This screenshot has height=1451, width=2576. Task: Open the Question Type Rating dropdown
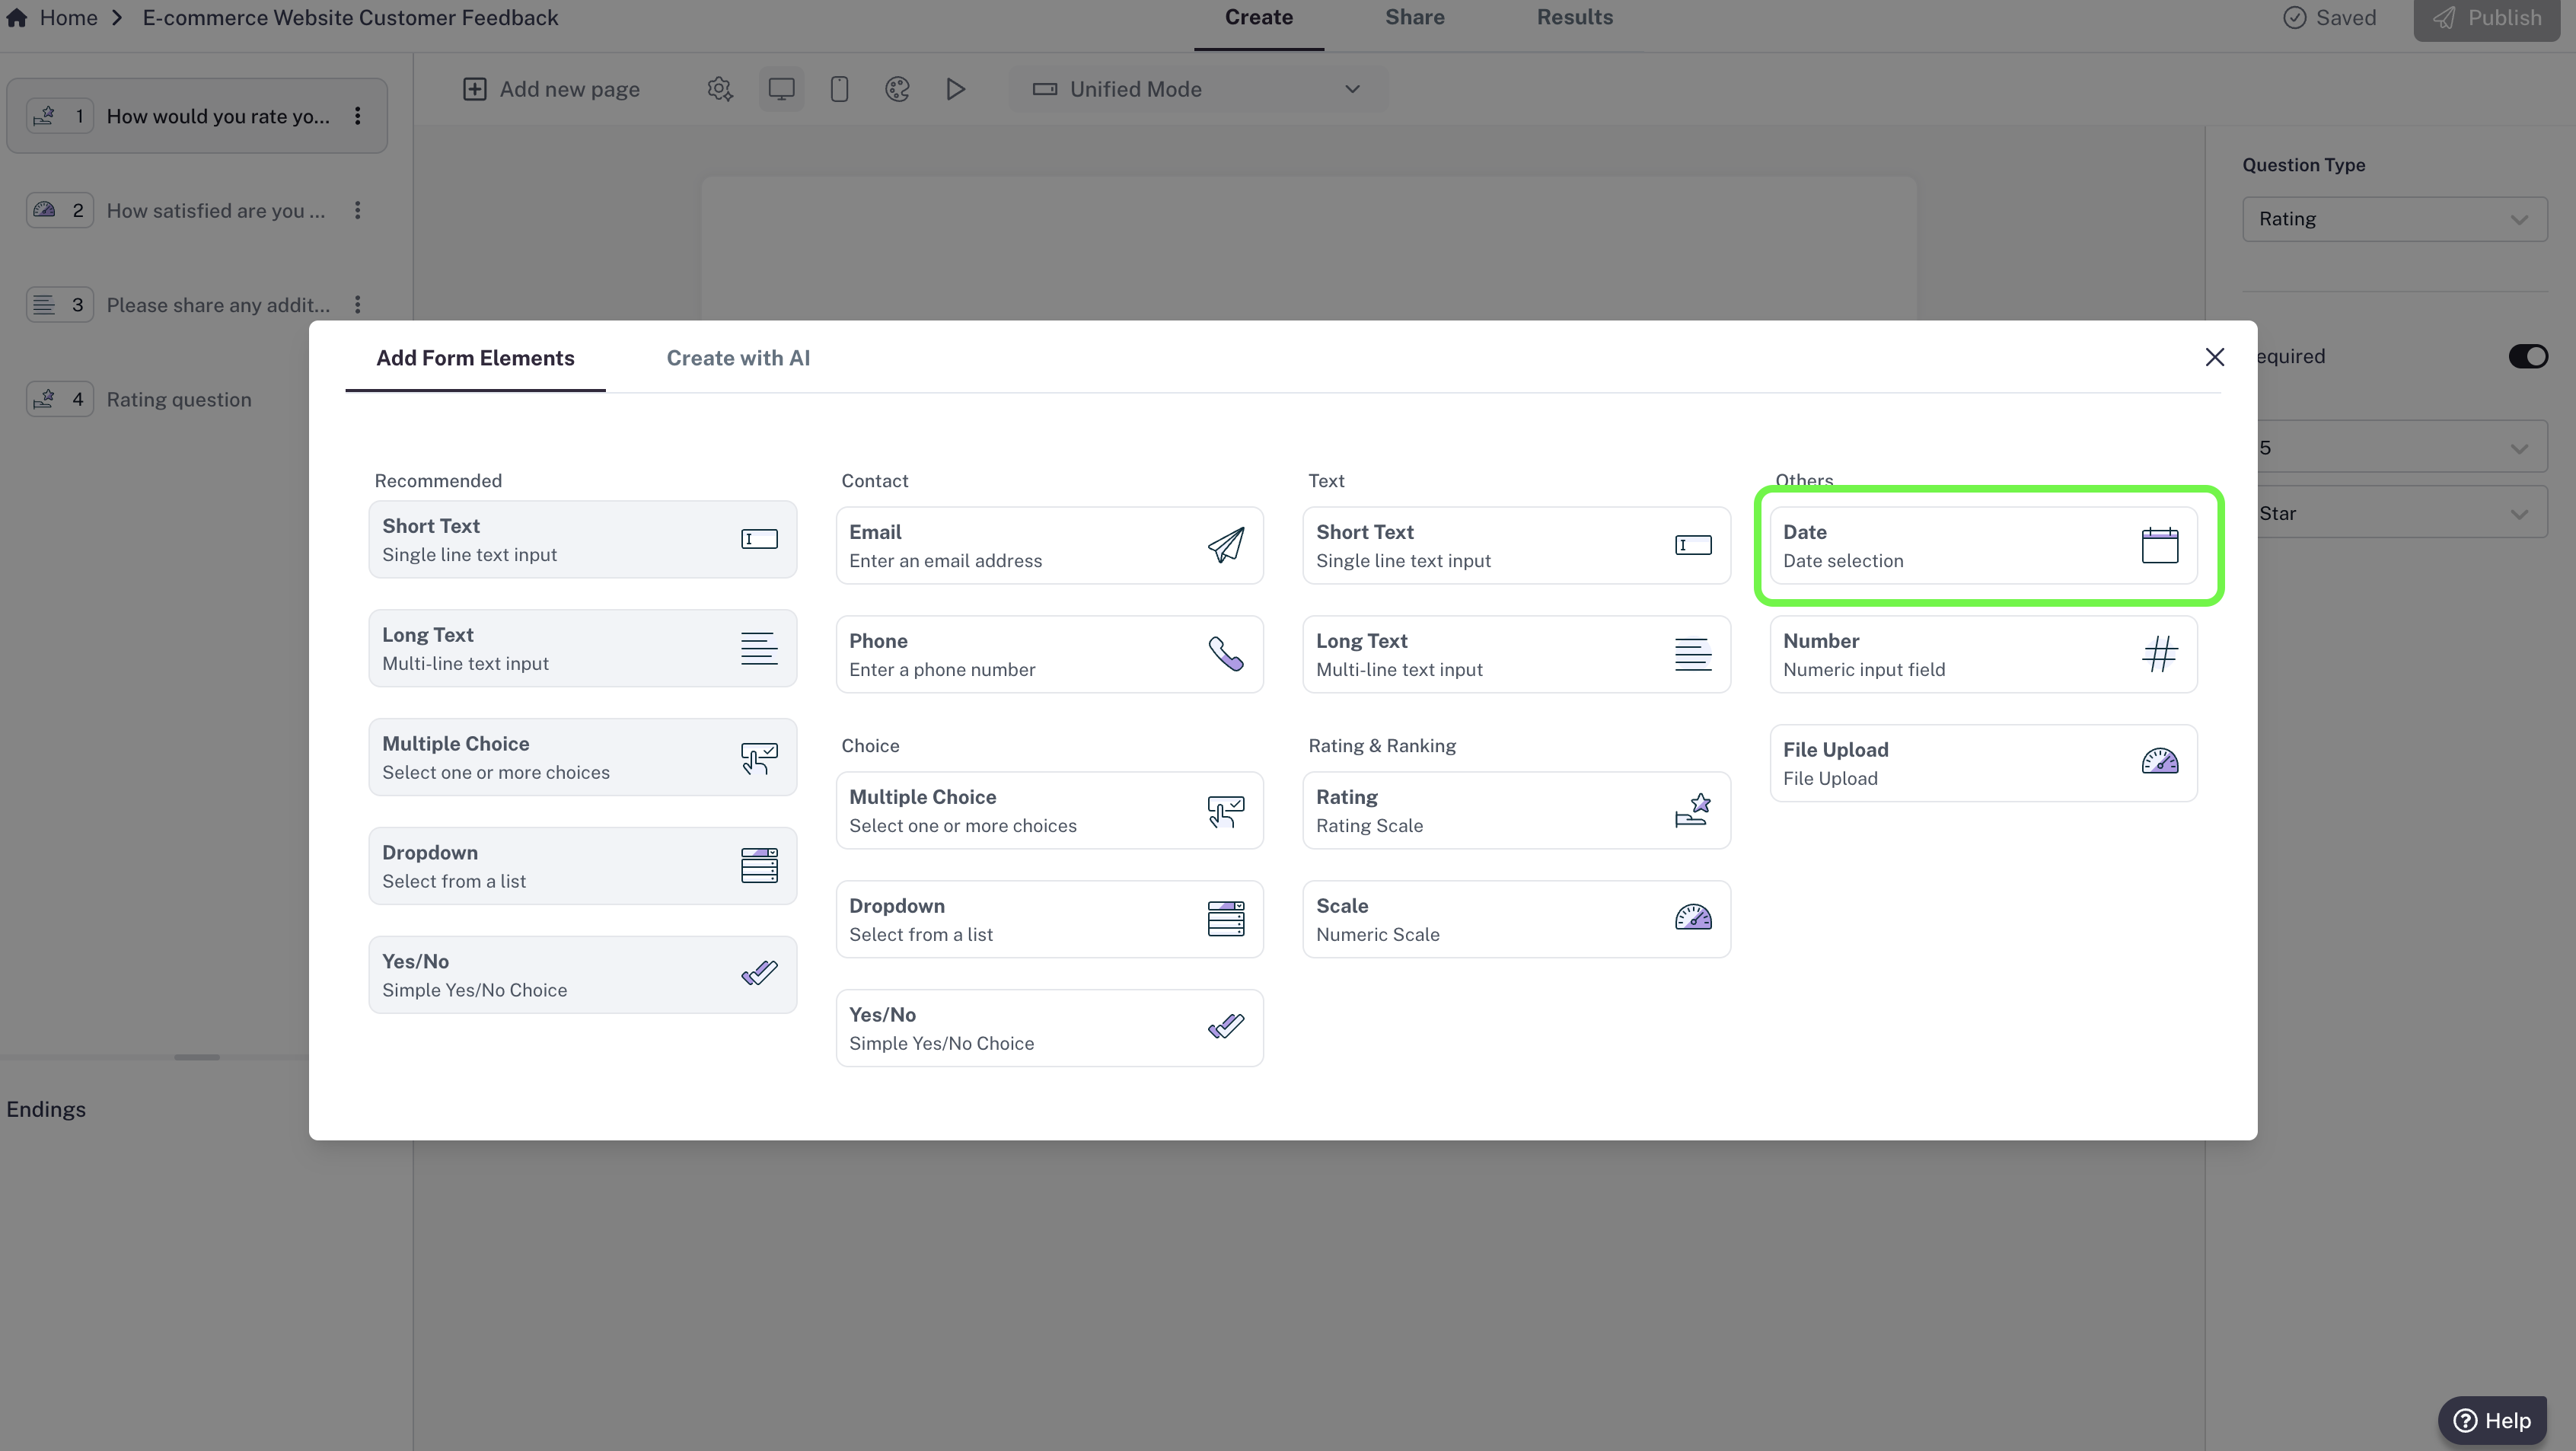(2394, 219)
